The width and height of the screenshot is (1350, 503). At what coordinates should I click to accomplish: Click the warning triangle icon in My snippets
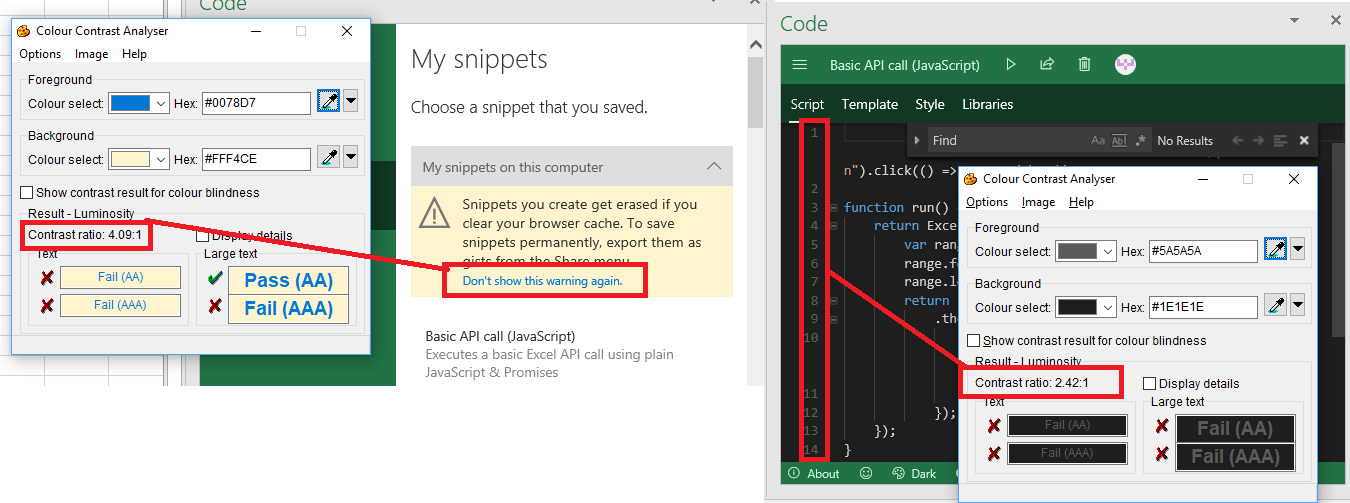(x=434, y=213)
